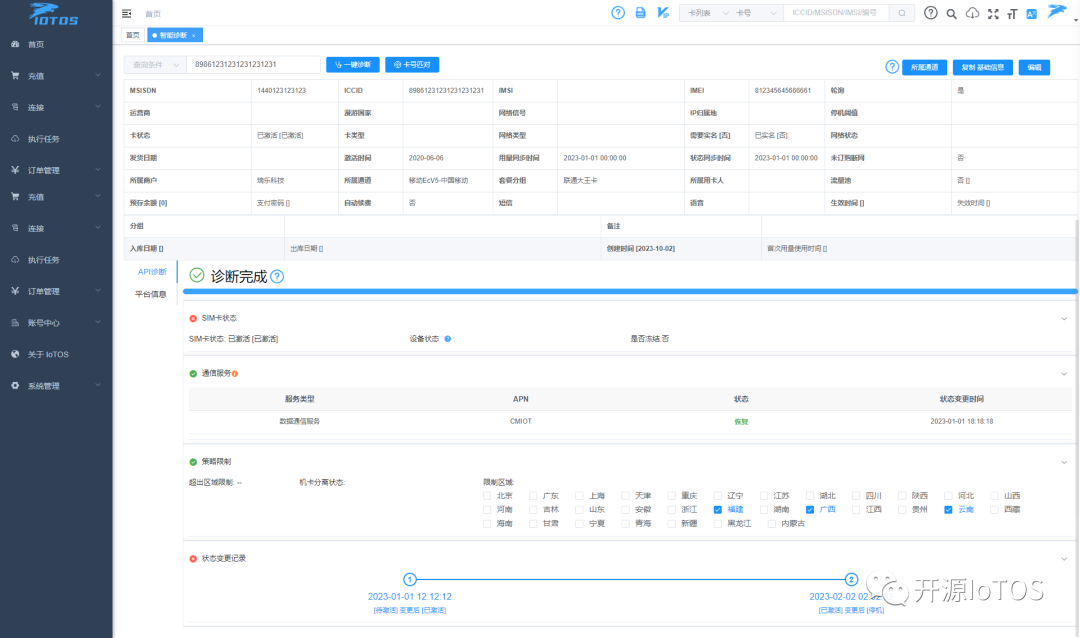This screenshot has width=1080, height=638.
Task: Click the red status icon beside 状态变更记录
Action: coord(193,559)
